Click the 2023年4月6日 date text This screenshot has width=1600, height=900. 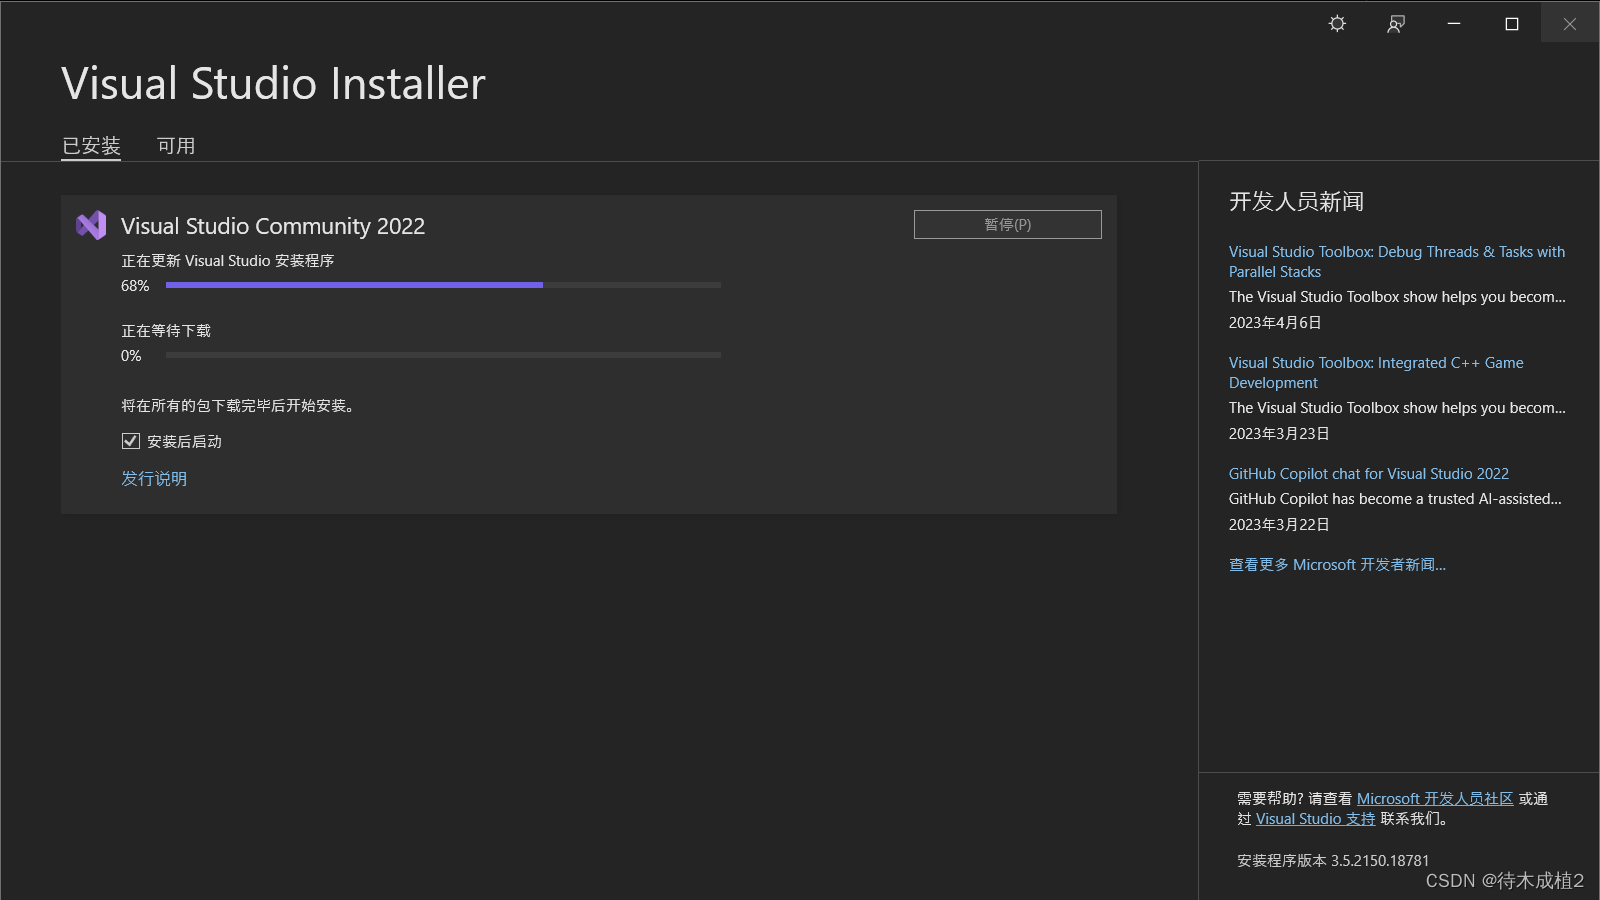tap(1275, 322)
